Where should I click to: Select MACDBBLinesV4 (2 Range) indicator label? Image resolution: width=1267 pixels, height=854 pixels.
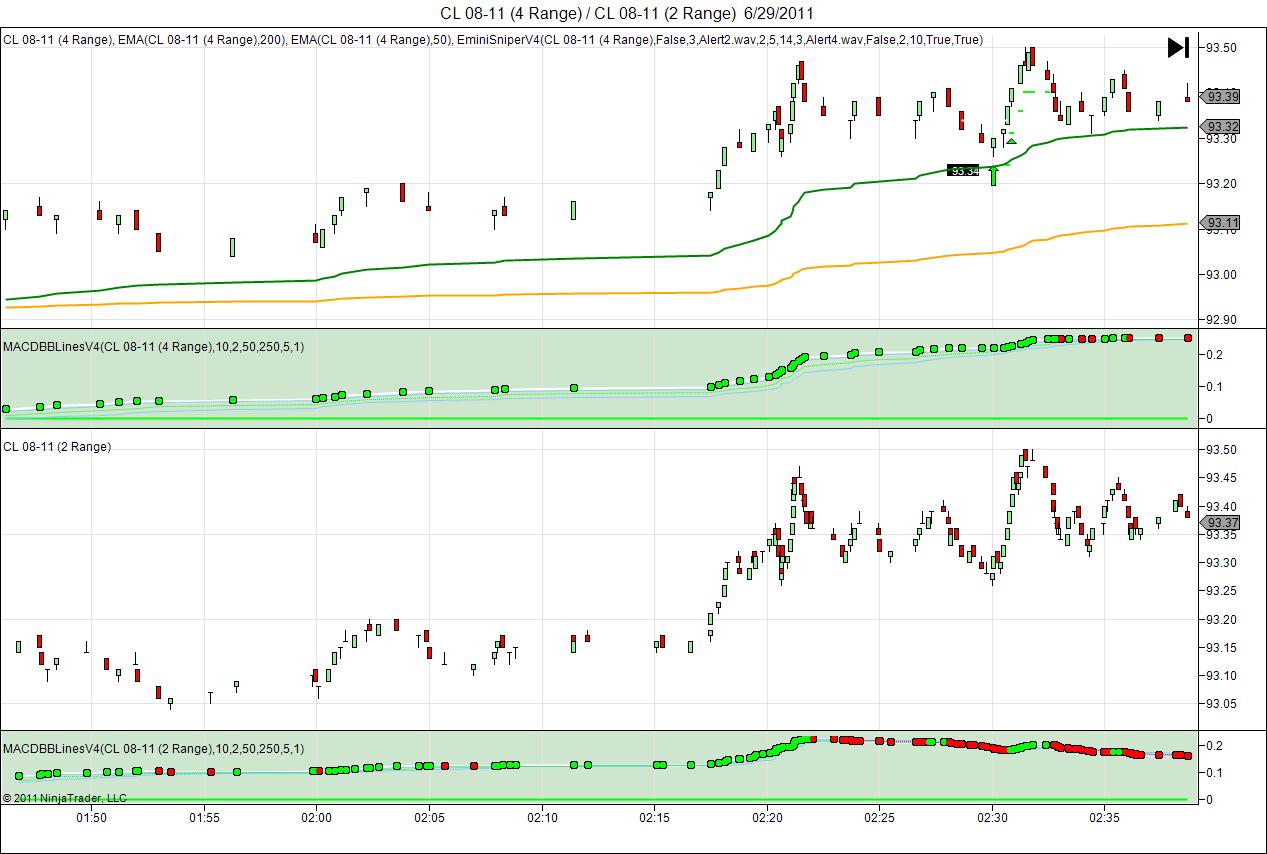[154, 748]
